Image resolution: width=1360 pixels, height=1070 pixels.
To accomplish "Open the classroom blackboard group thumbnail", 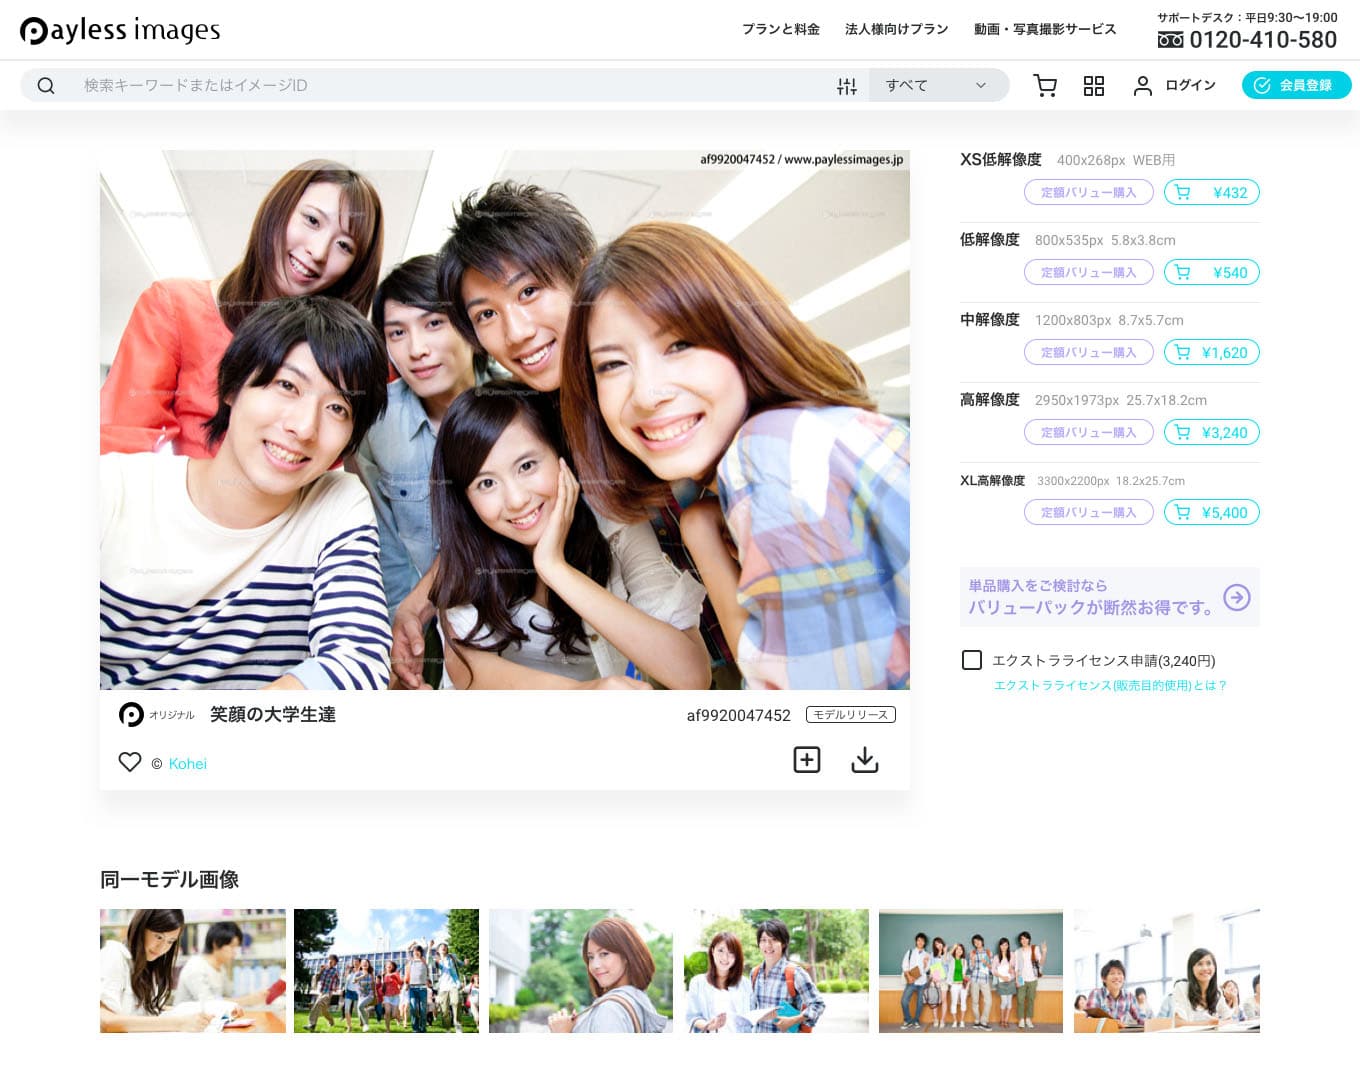I will click(x=970, y=971).
